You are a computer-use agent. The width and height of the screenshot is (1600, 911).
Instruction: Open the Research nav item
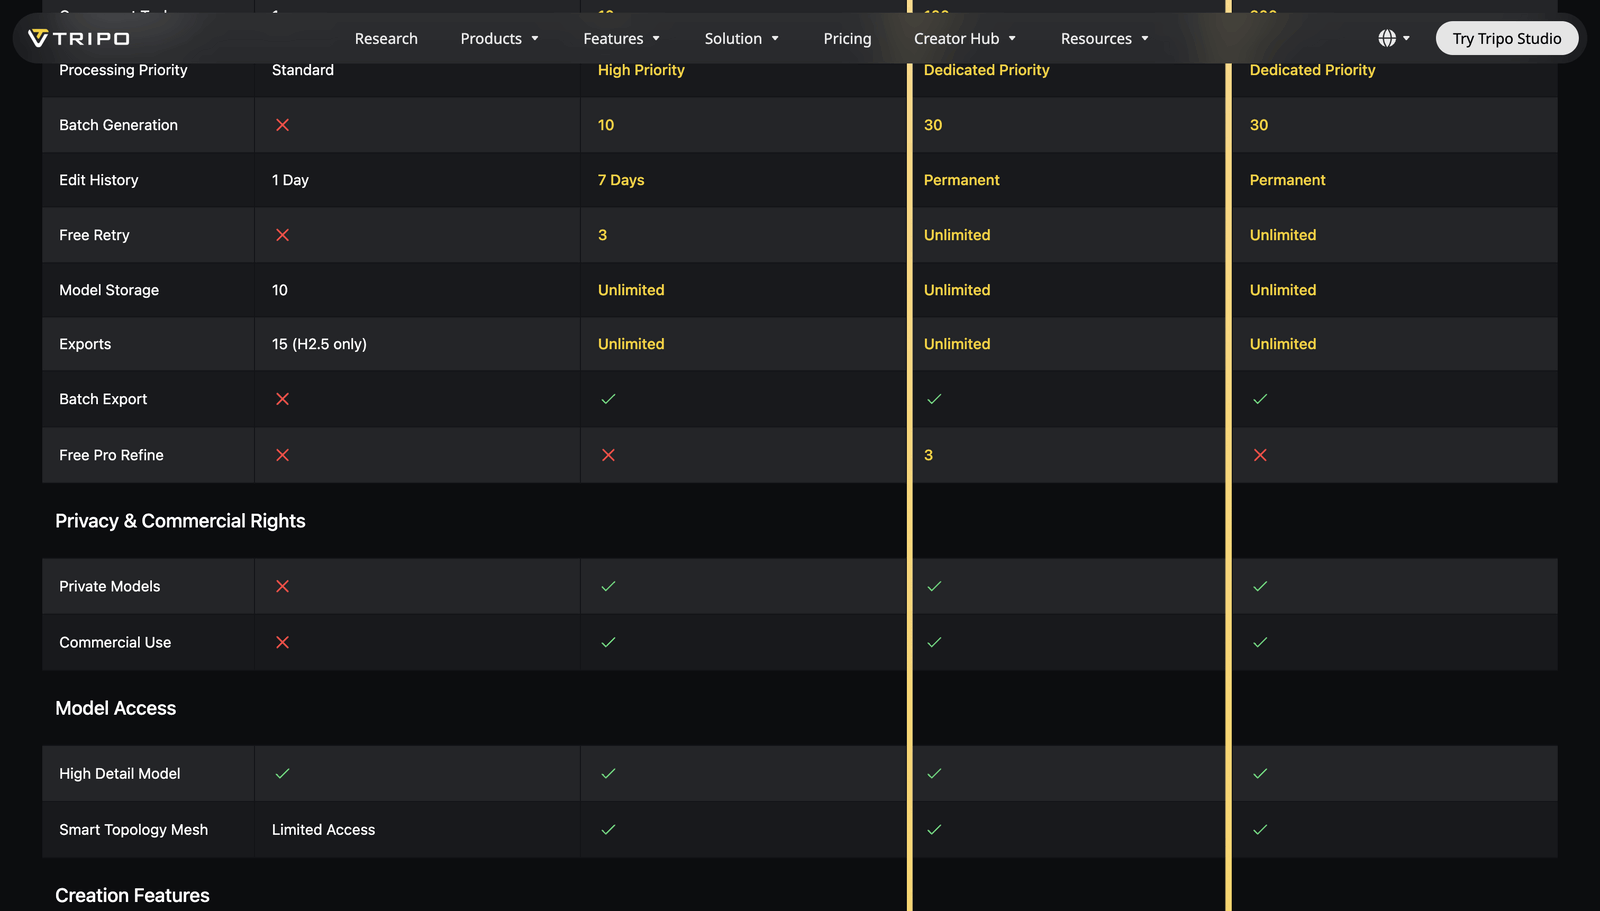[386, 38]
